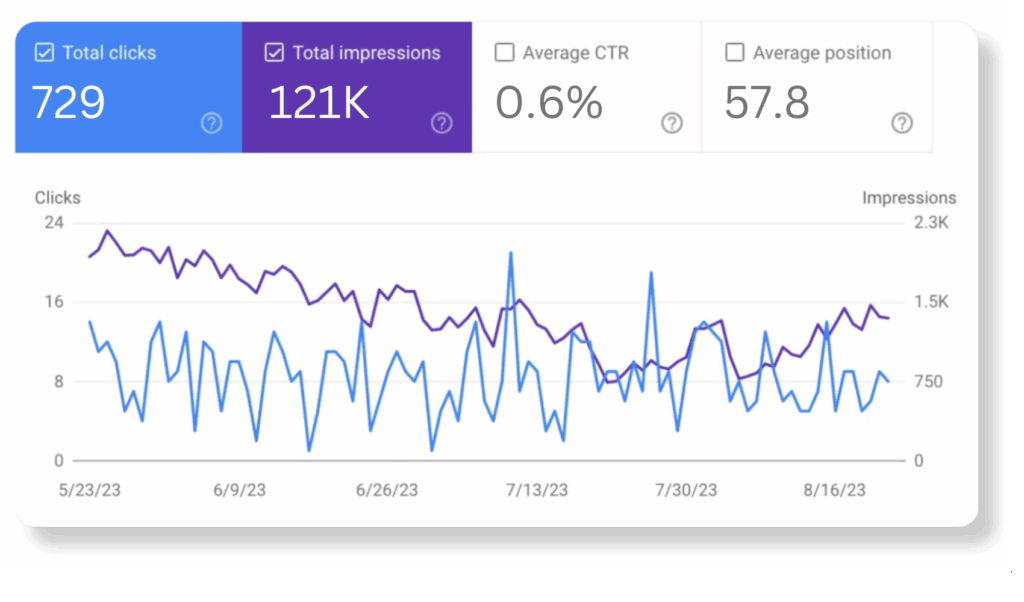Click the Clicks axis title

57,198
